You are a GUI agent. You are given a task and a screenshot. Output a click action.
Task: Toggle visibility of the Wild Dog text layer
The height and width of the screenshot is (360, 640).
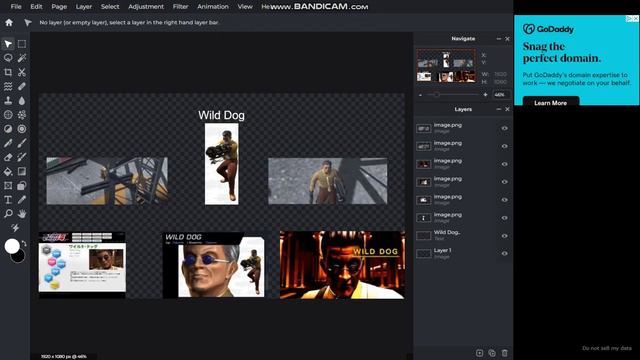pos(504,236)
